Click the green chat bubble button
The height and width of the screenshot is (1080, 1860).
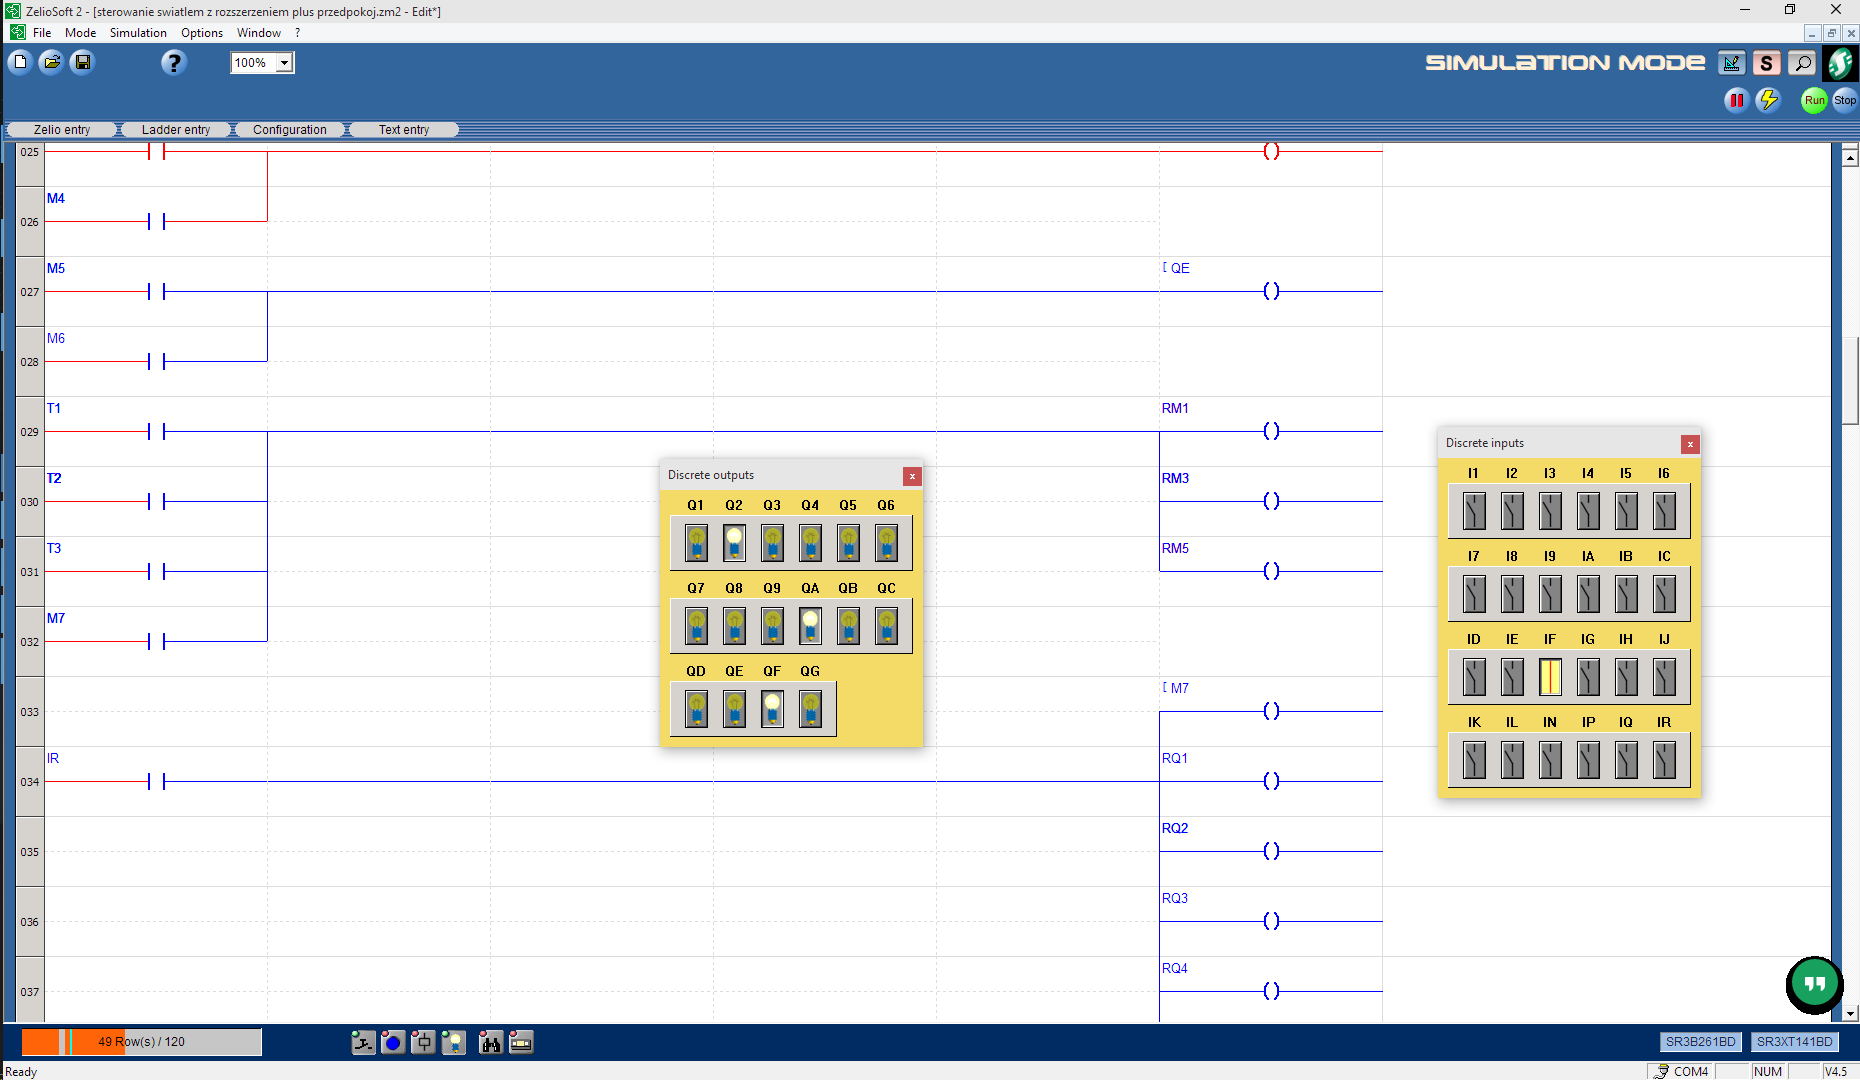tap(1814, 985)
